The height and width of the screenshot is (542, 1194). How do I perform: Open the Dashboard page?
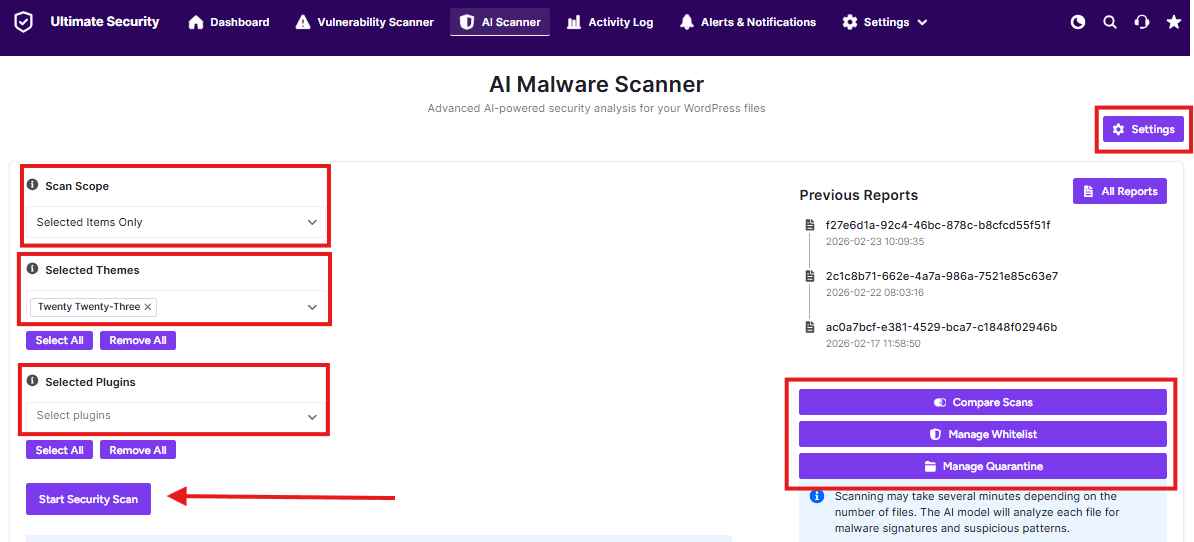(x=229, y=22)
